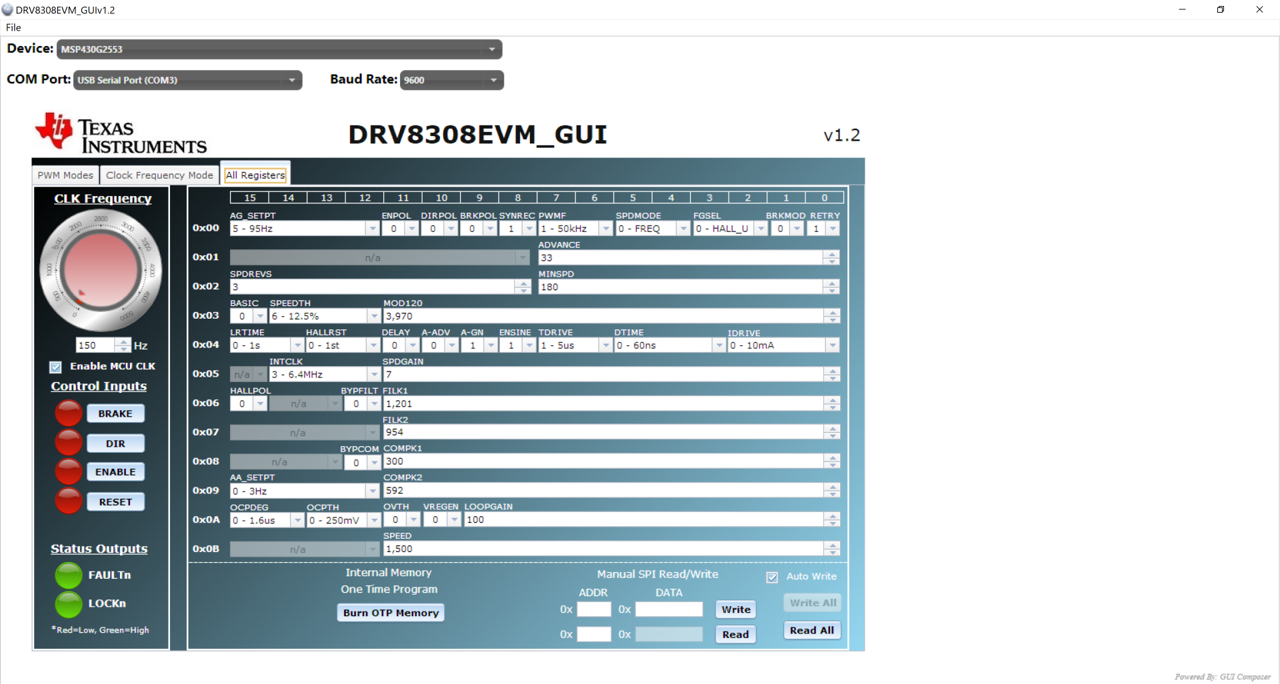Click the DIR button
The width and height of the screenshot is (1280, 684).
(115, 443)
